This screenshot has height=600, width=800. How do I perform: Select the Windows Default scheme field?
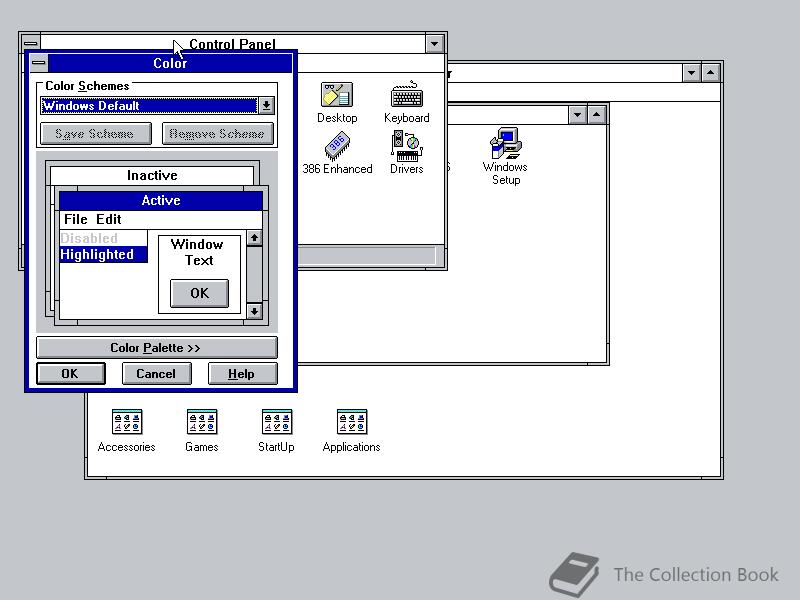pos(149,106)
